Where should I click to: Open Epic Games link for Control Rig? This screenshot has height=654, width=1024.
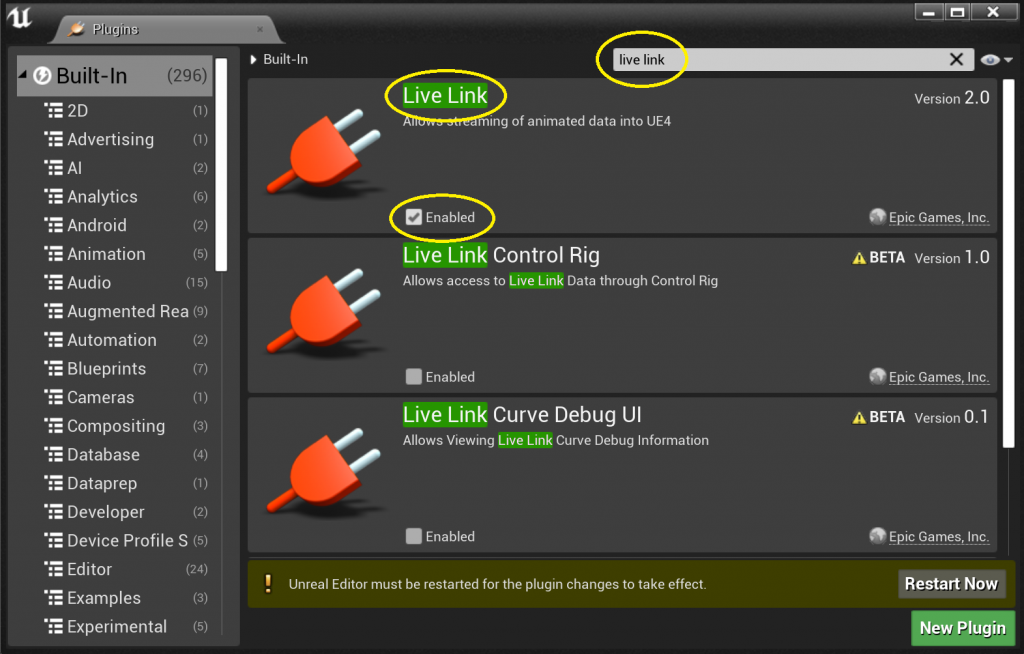click(938, 377)
